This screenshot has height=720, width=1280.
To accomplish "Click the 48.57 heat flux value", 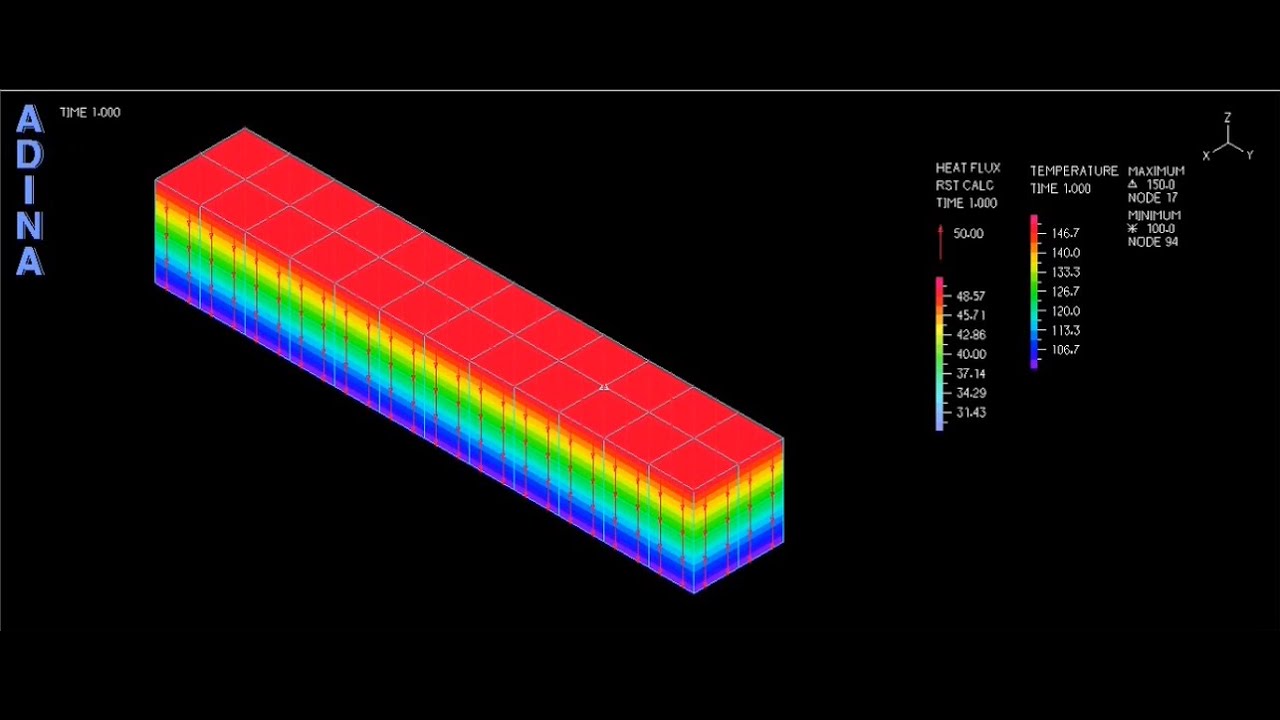I will tap(971, 297).
